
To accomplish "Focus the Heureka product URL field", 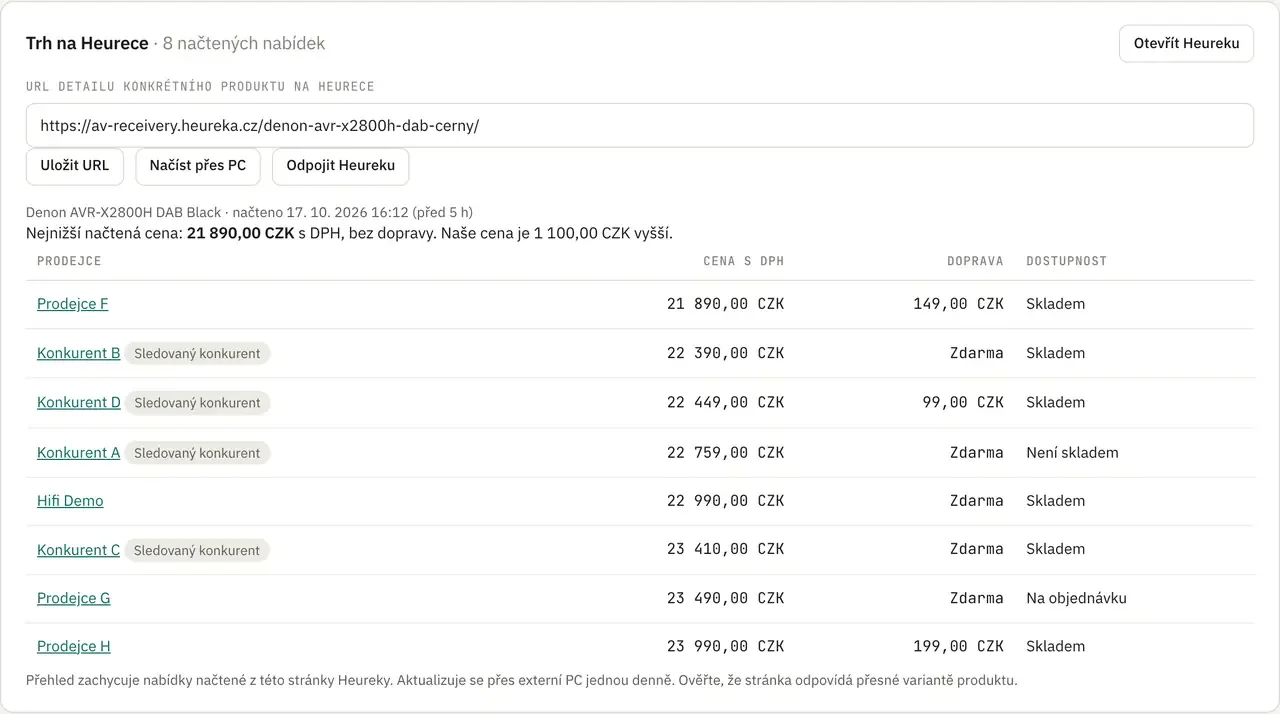I will coord(640,126).
